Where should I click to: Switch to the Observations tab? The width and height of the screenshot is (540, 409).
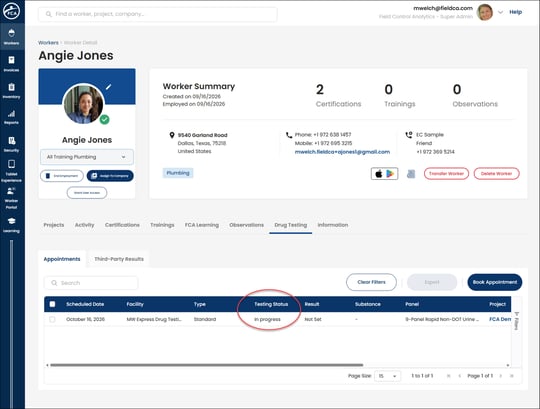pyautogui.click(x=247, y=225)
